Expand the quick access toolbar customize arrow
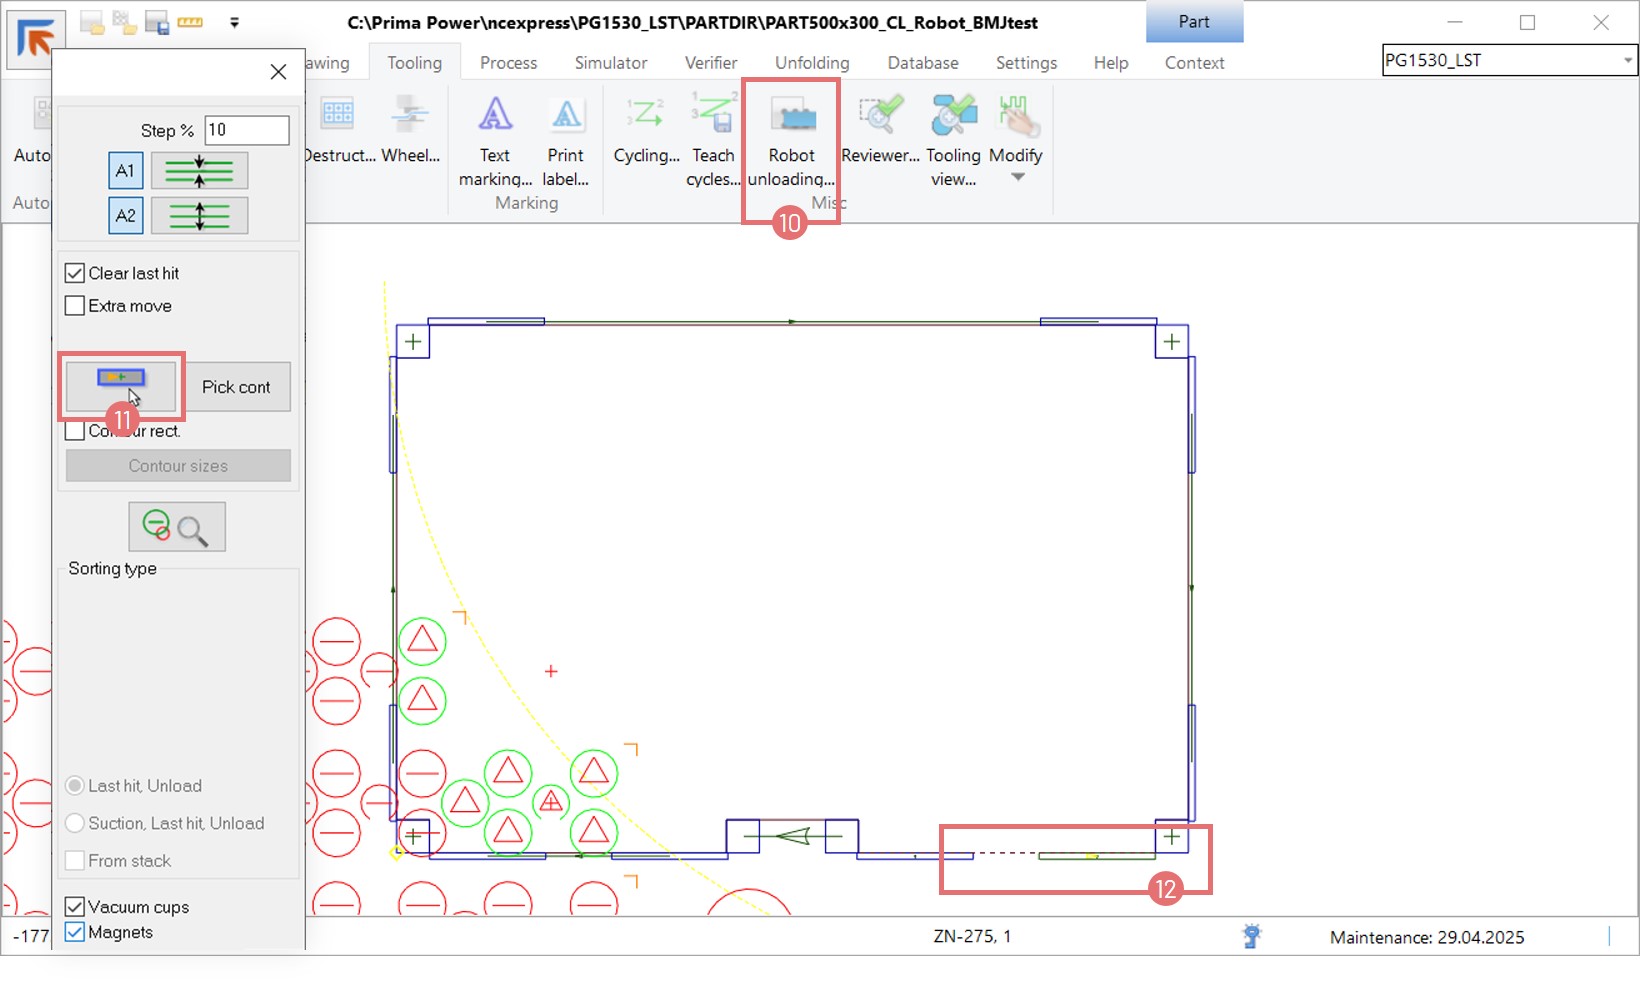 [234, 22]
